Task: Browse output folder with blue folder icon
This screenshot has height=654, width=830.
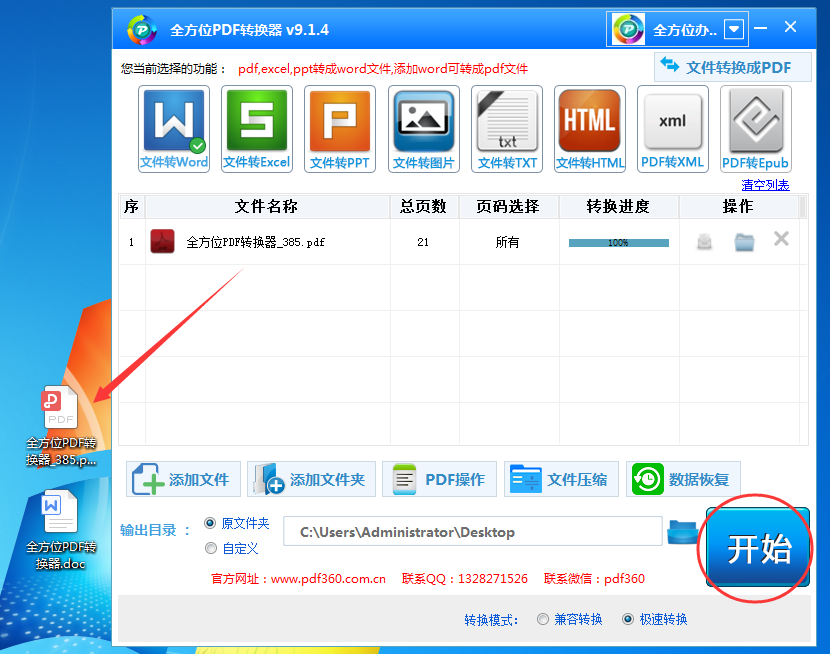Action: pyautogui.click(x=682, y=531)
